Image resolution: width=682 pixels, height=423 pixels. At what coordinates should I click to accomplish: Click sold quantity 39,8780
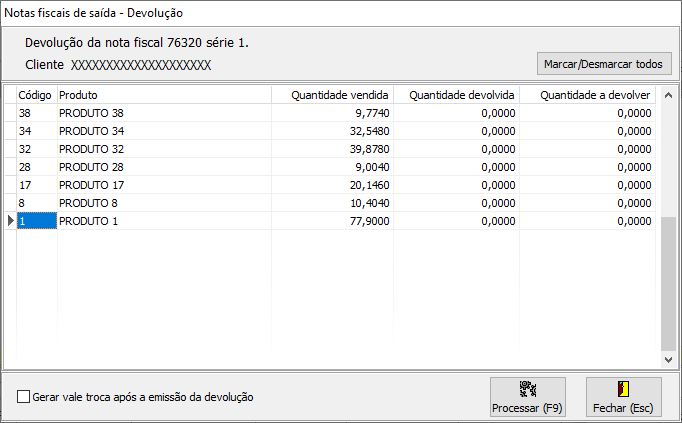point(332,149)
